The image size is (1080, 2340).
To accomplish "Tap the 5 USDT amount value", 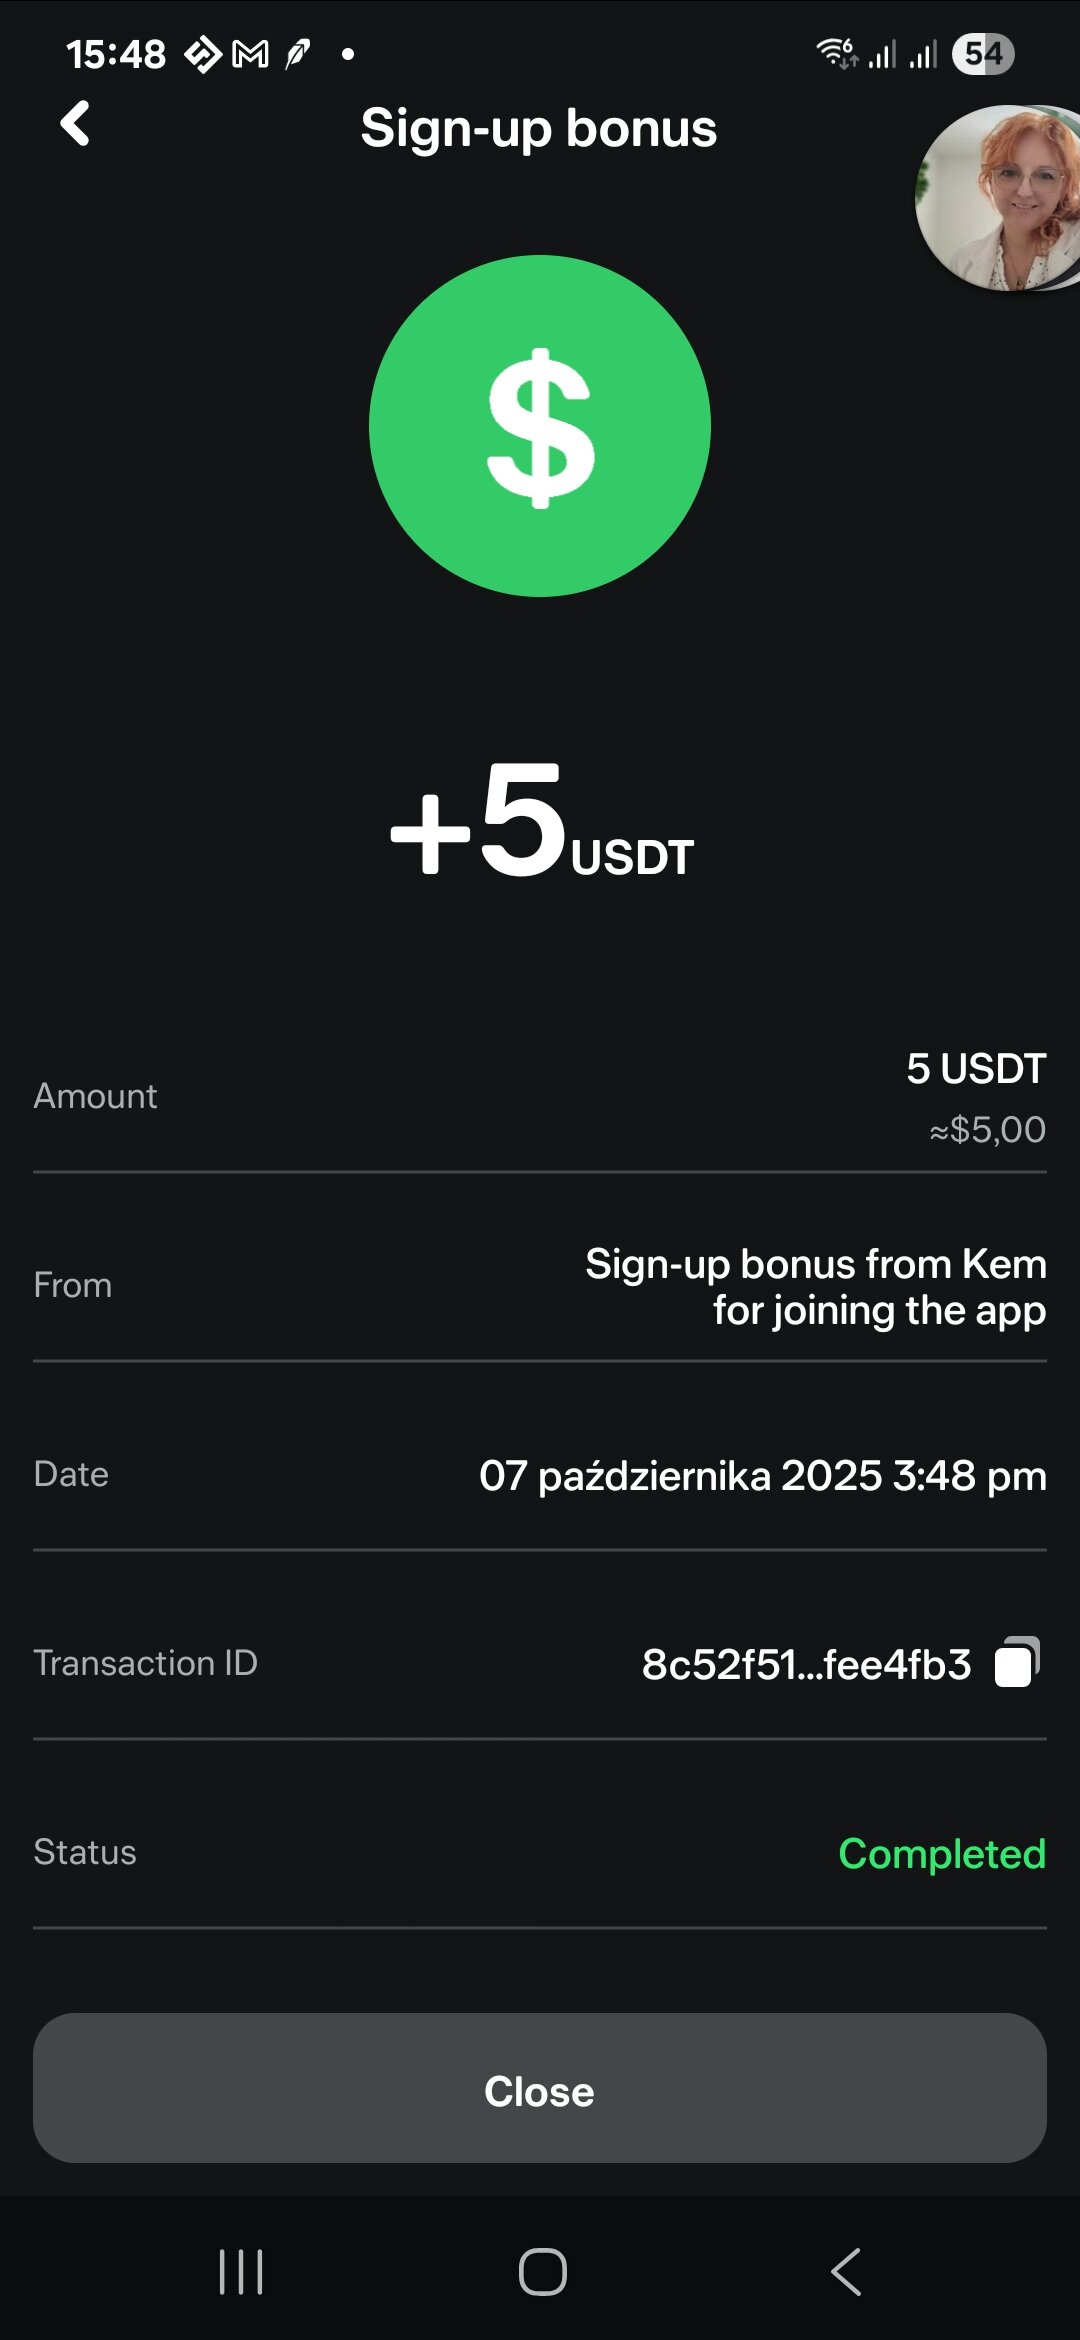I will tap(976, 1069).
